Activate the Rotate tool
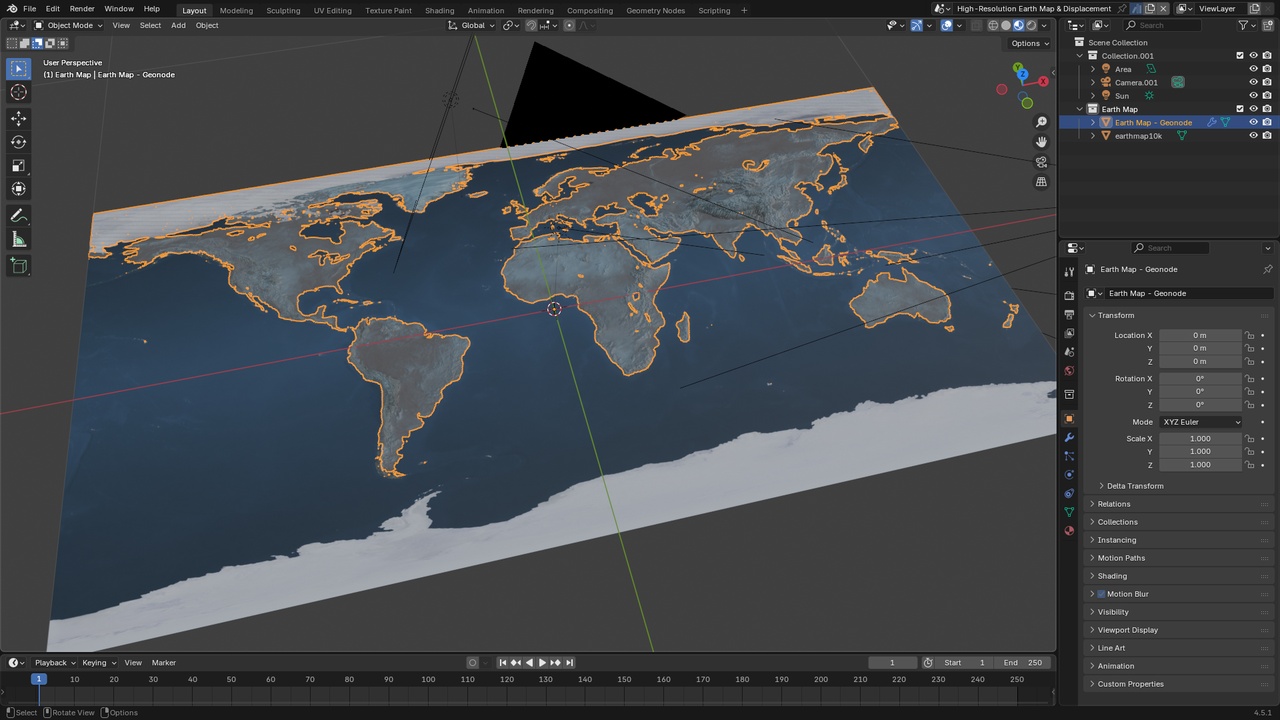Image resolution: width=1280 pixels, height=720 pixels. click(x=18, y=142)
